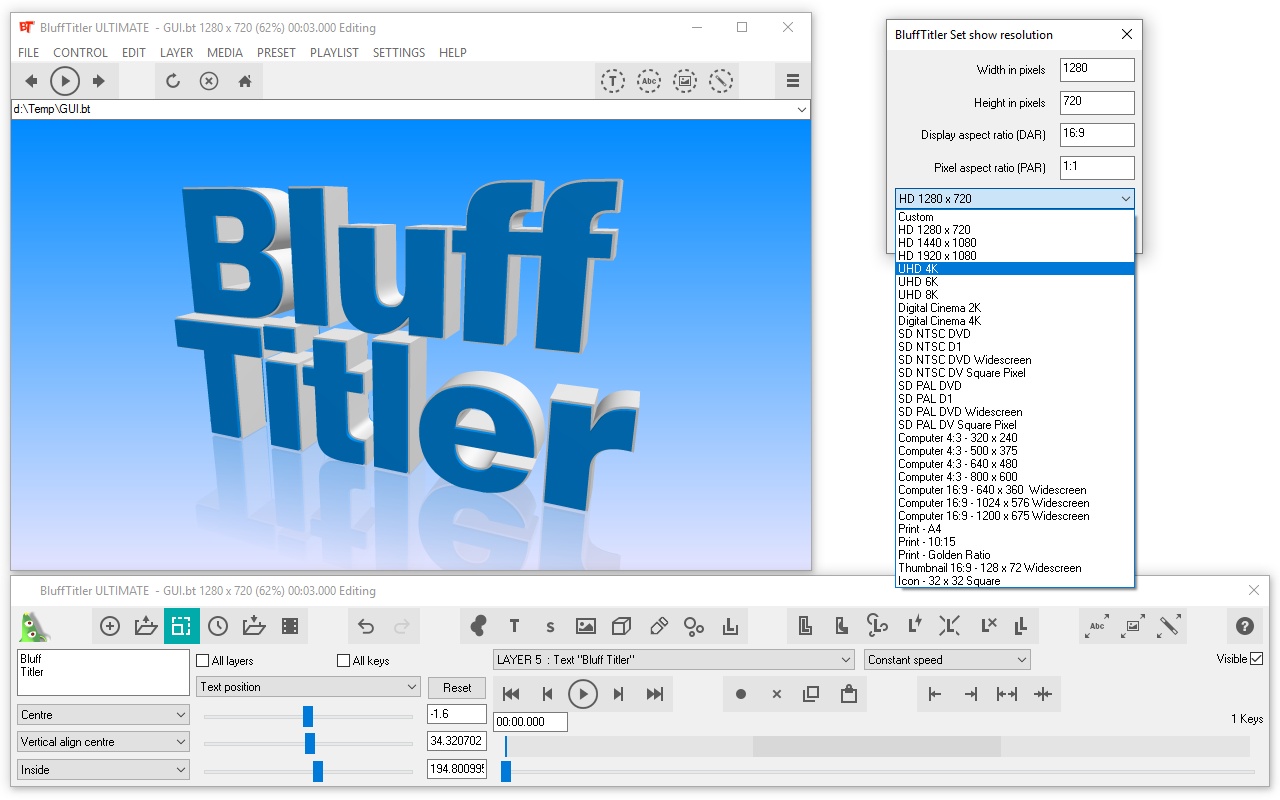
Task: Open the hamburger menu in main window
Action: click(793, 81)
